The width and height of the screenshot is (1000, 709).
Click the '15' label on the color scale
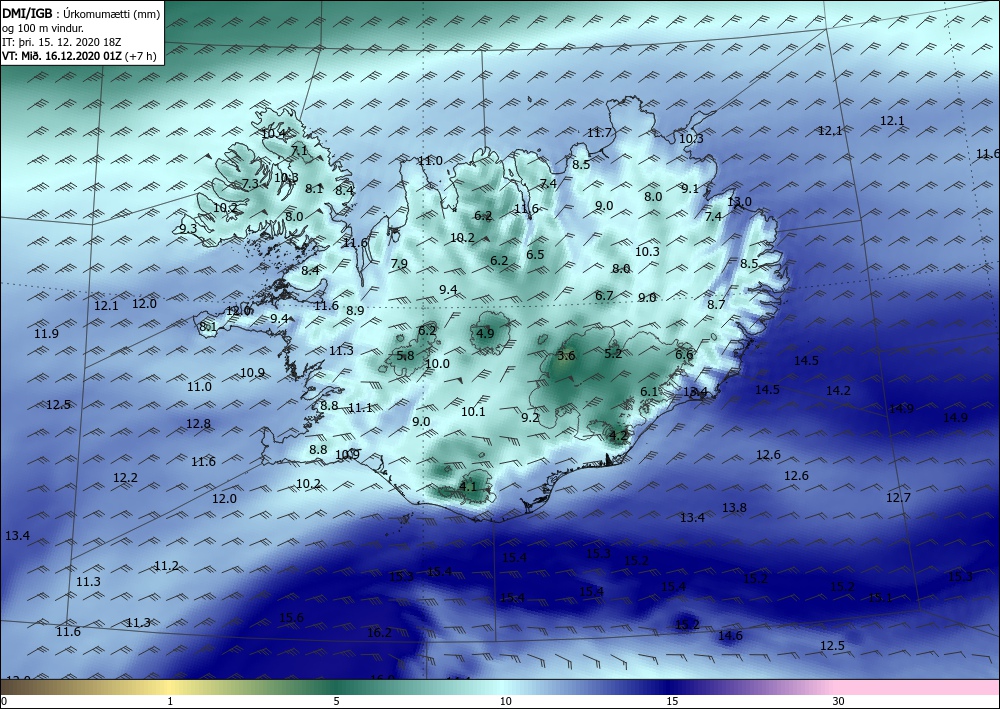pyautogui.click(x=672, y=701)
